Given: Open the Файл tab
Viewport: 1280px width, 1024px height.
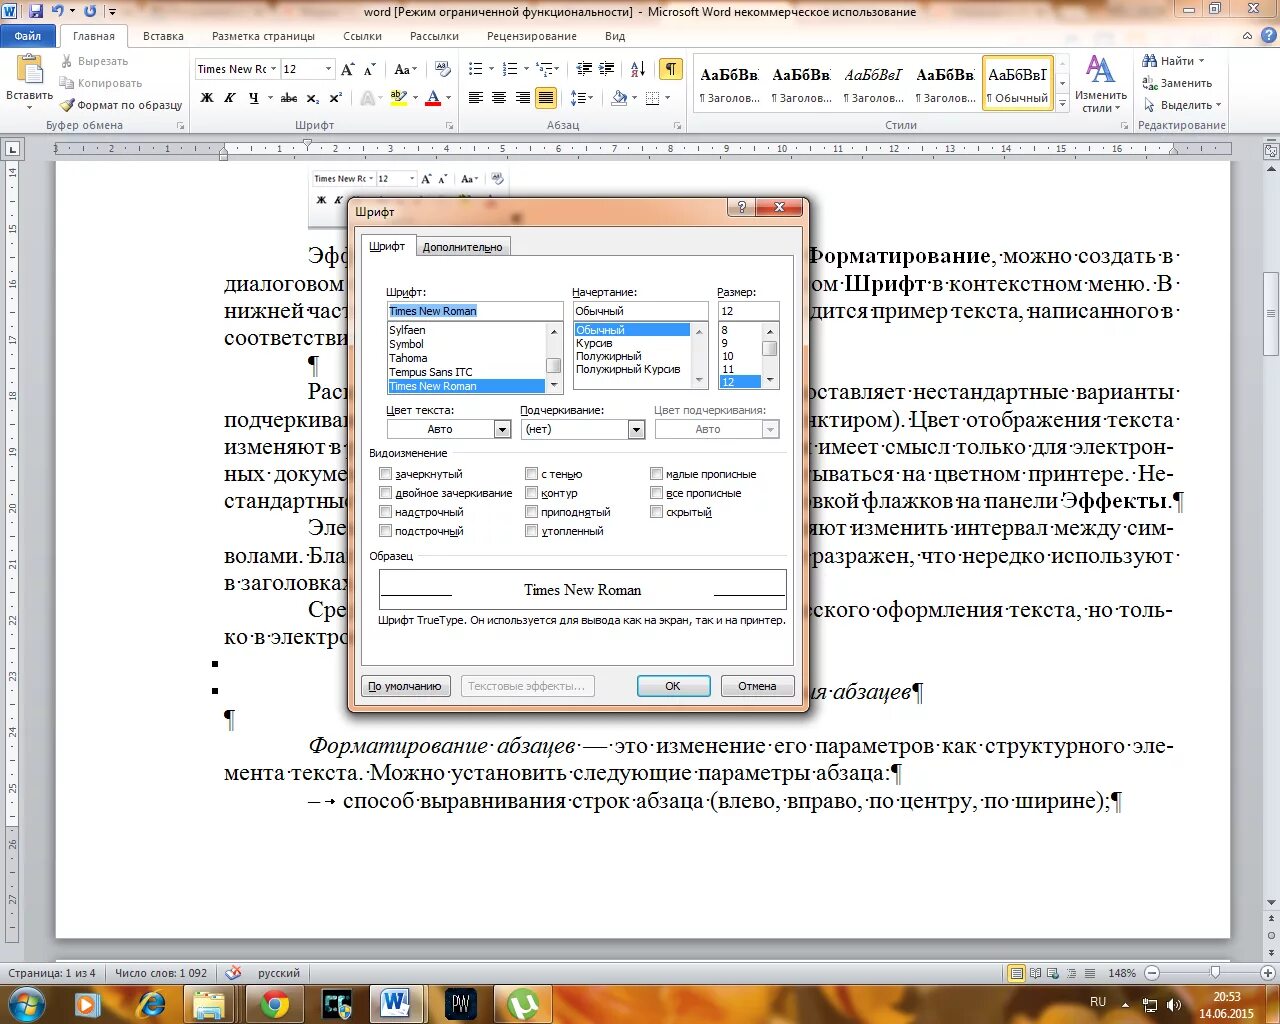Looking at the screenshot, I should click(28, 35).
